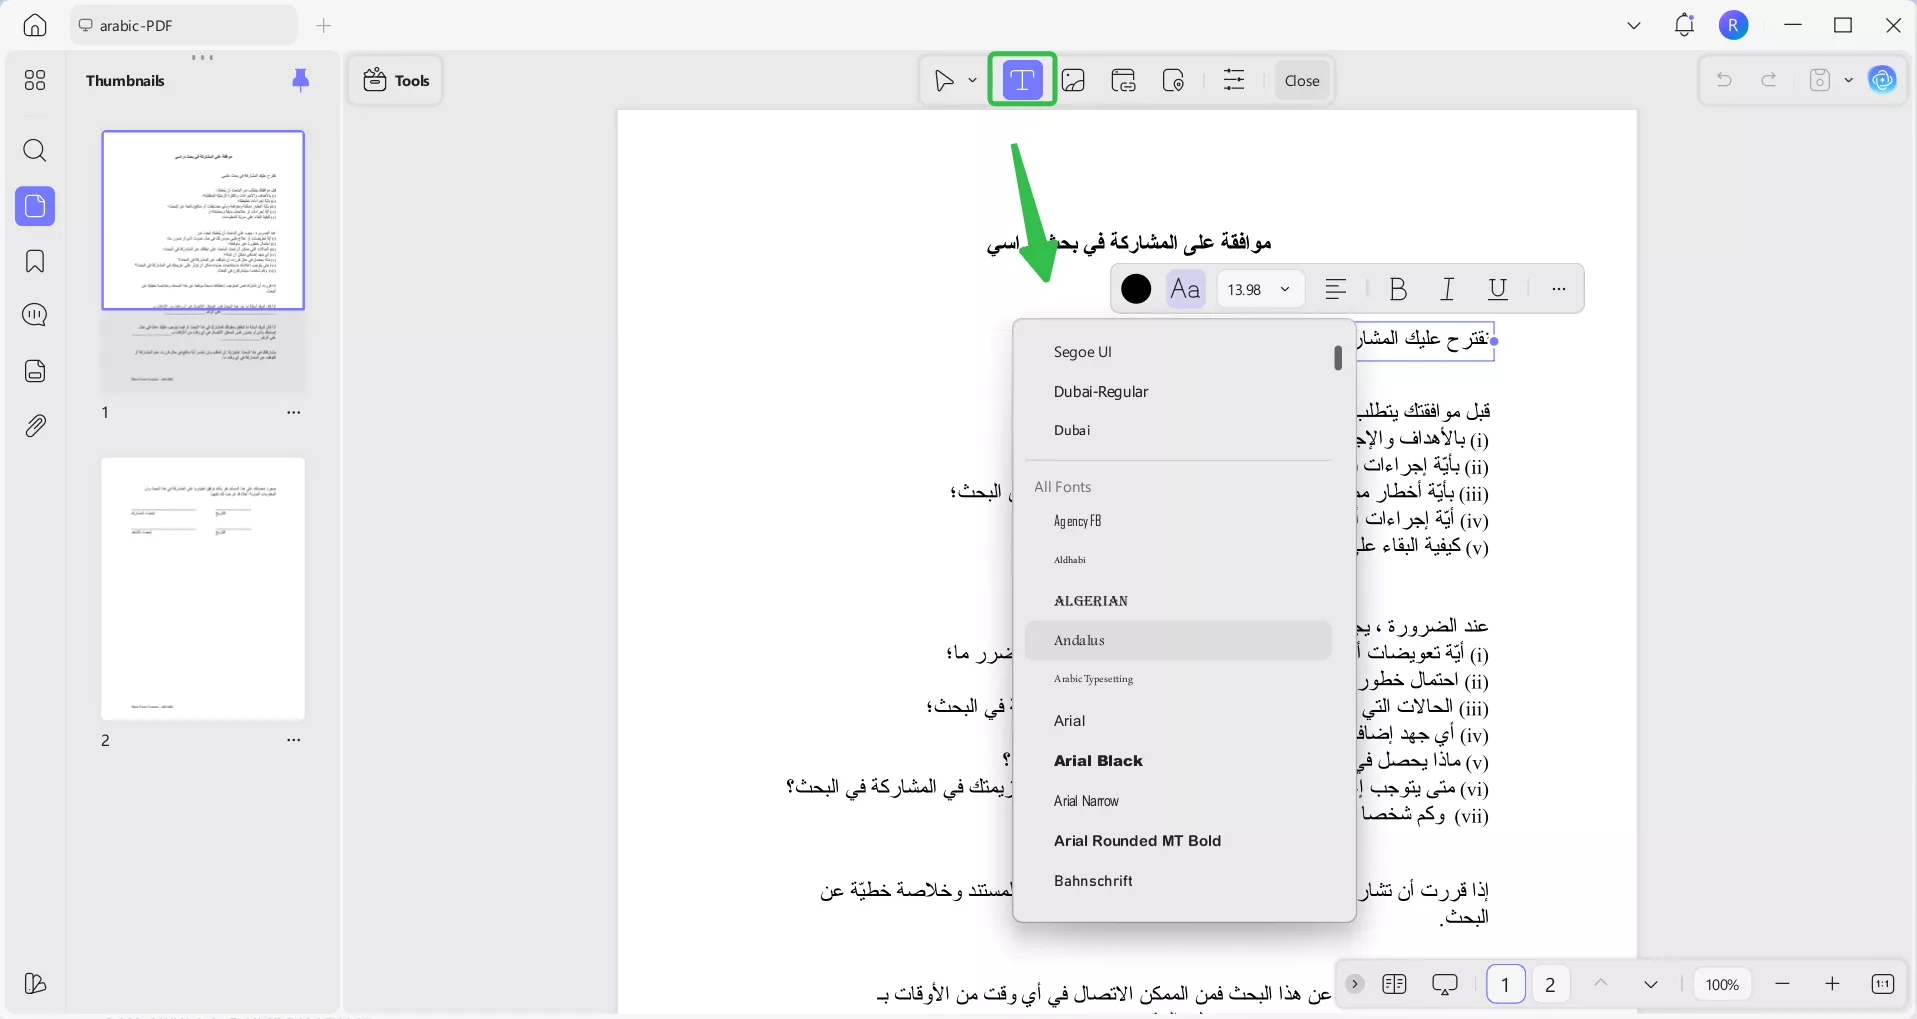Toggle bold formatting

(1397, 289)
